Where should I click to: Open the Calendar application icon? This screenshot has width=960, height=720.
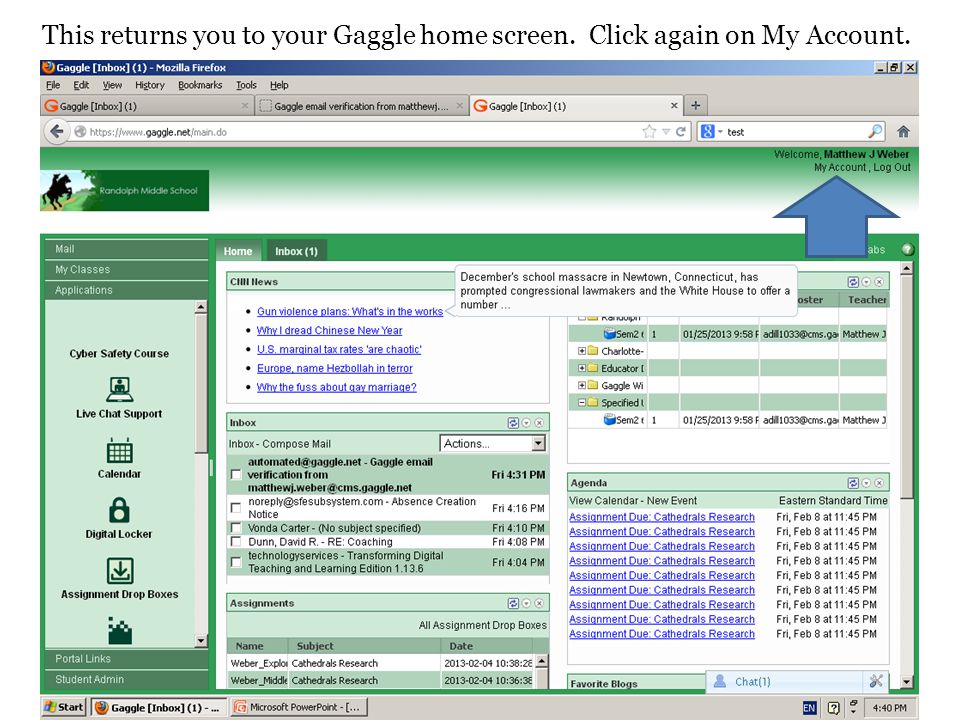(x=119, y=451)
